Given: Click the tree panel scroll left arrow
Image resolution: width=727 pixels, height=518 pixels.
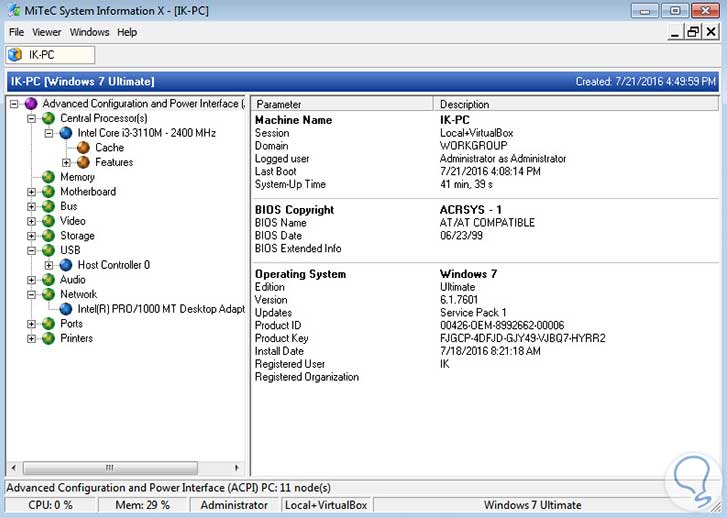Looking at the screenshot, I should (13, 467).
